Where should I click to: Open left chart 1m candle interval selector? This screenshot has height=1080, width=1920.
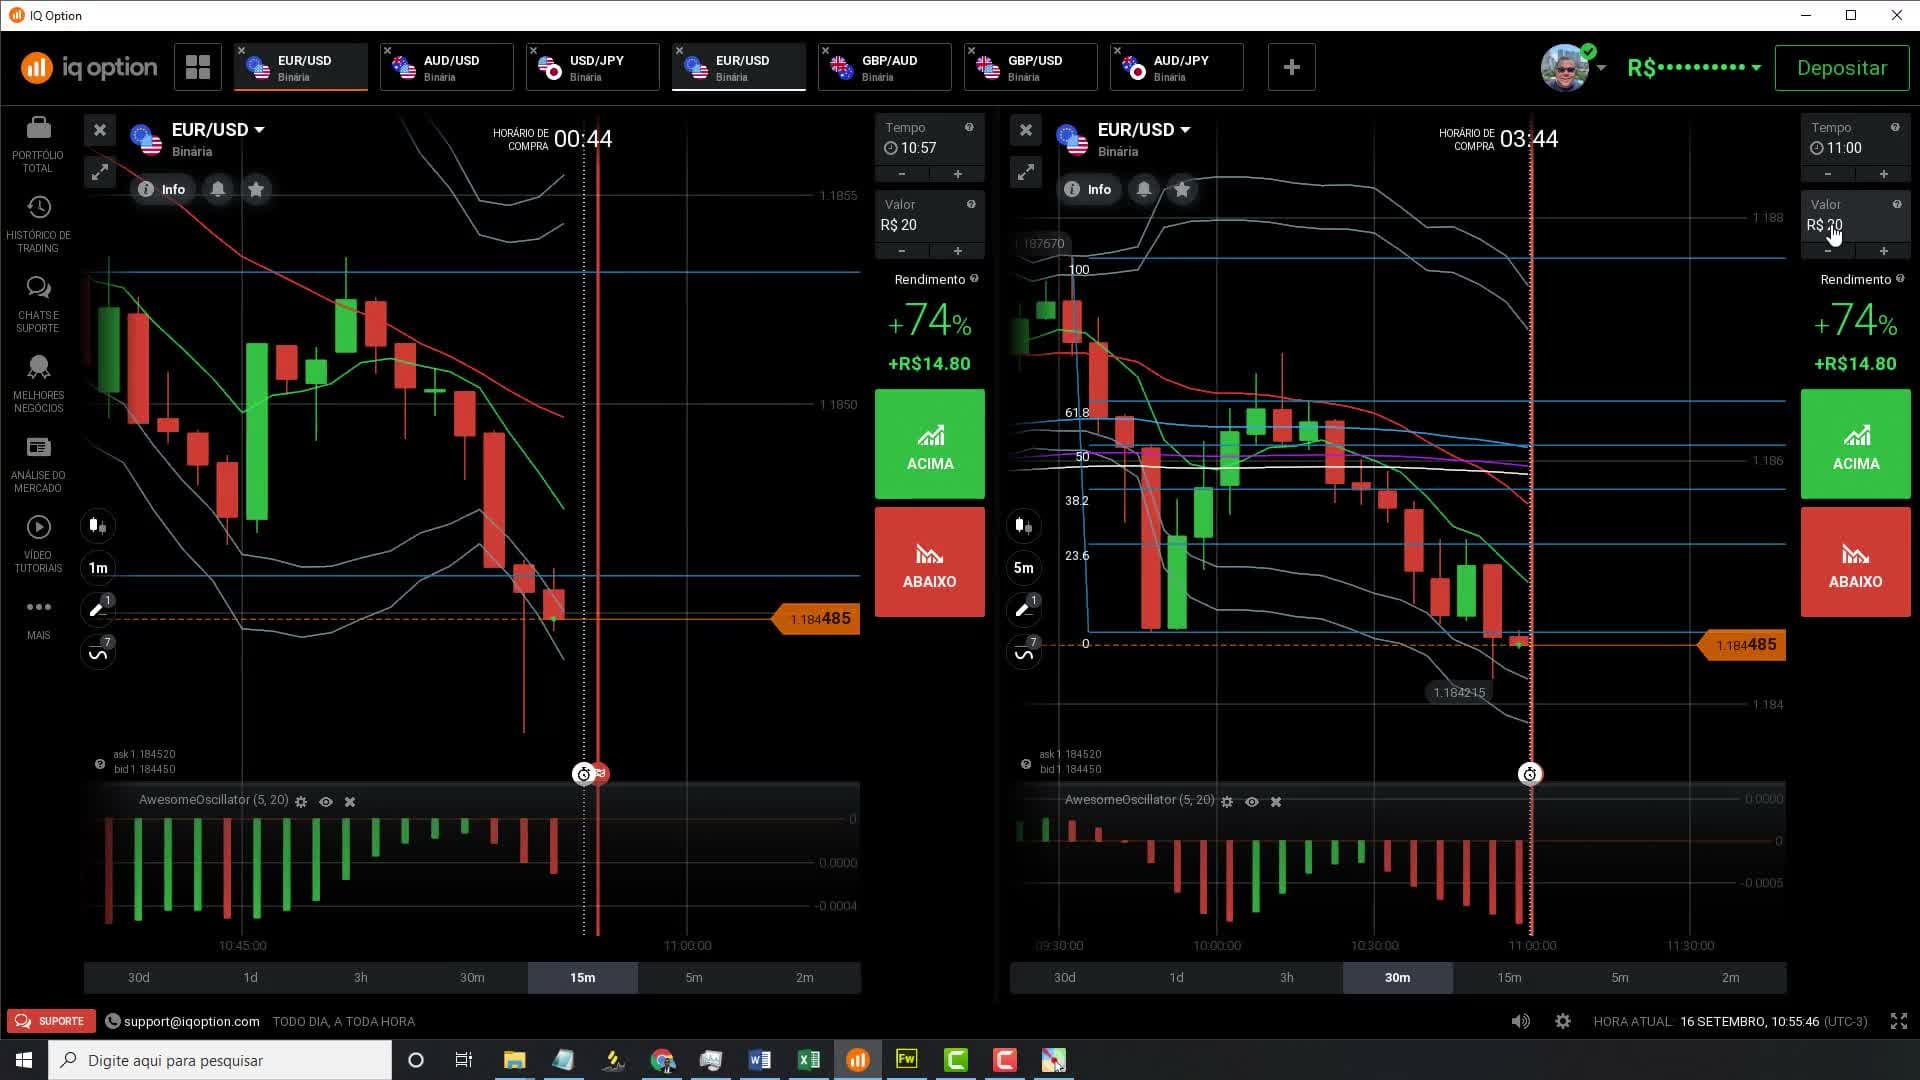(98, 568)
